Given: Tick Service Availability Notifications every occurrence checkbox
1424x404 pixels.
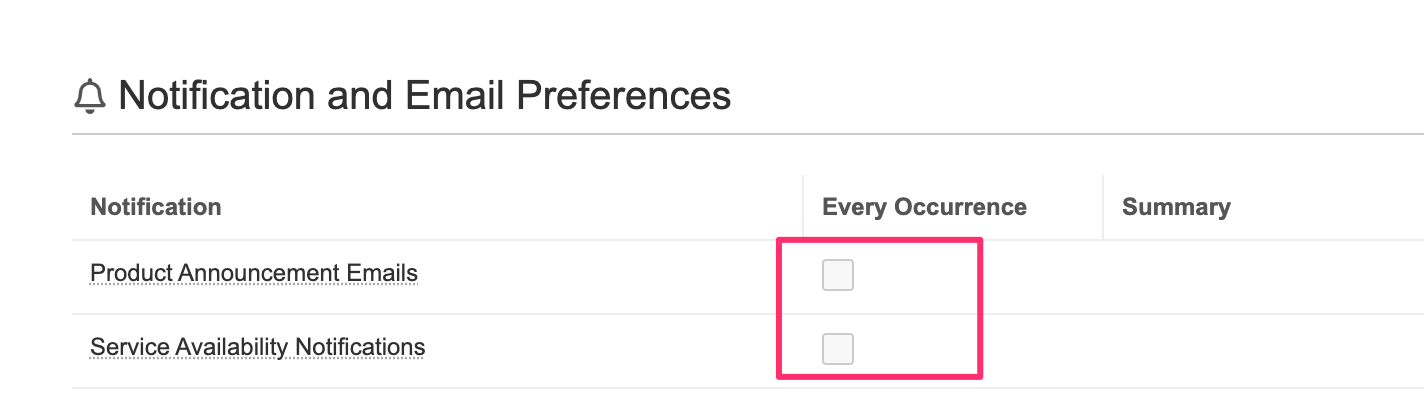Looking at the screenshot, I should [x=837, y=349].
